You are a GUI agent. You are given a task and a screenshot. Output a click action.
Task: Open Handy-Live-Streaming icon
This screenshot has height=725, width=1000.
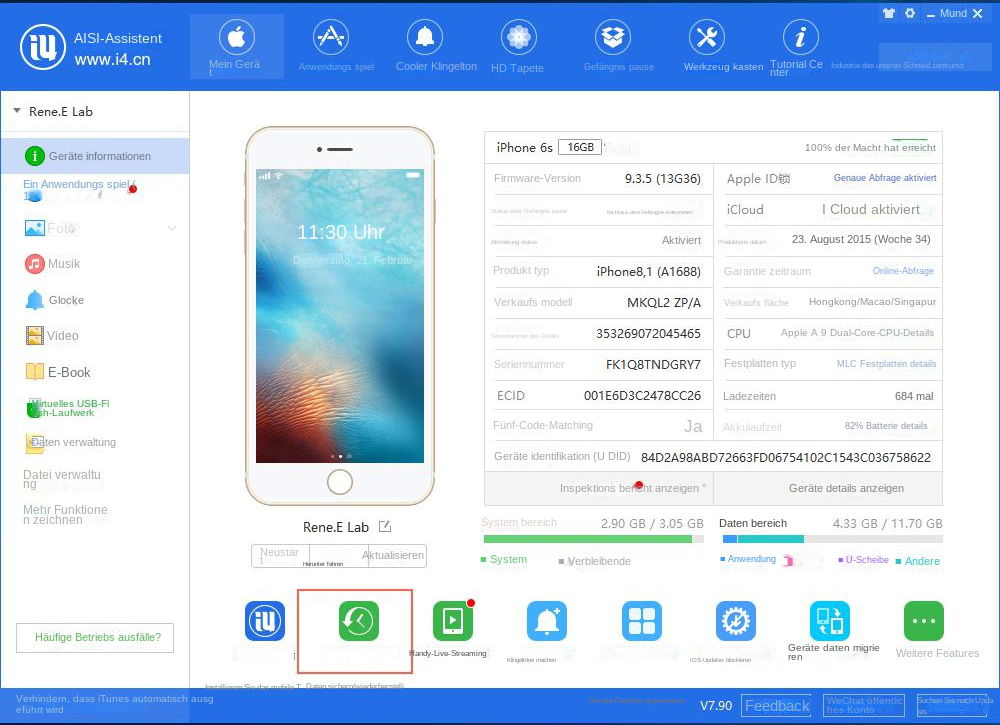click(453, 620)
